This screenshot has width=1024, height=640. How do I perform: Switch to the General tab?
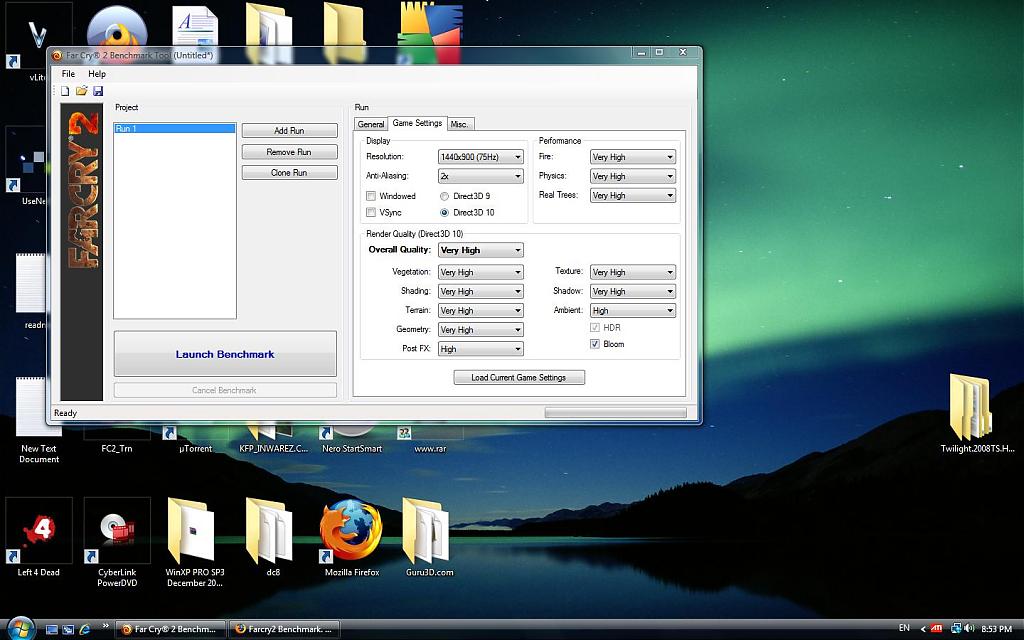(x=371, y=124)
